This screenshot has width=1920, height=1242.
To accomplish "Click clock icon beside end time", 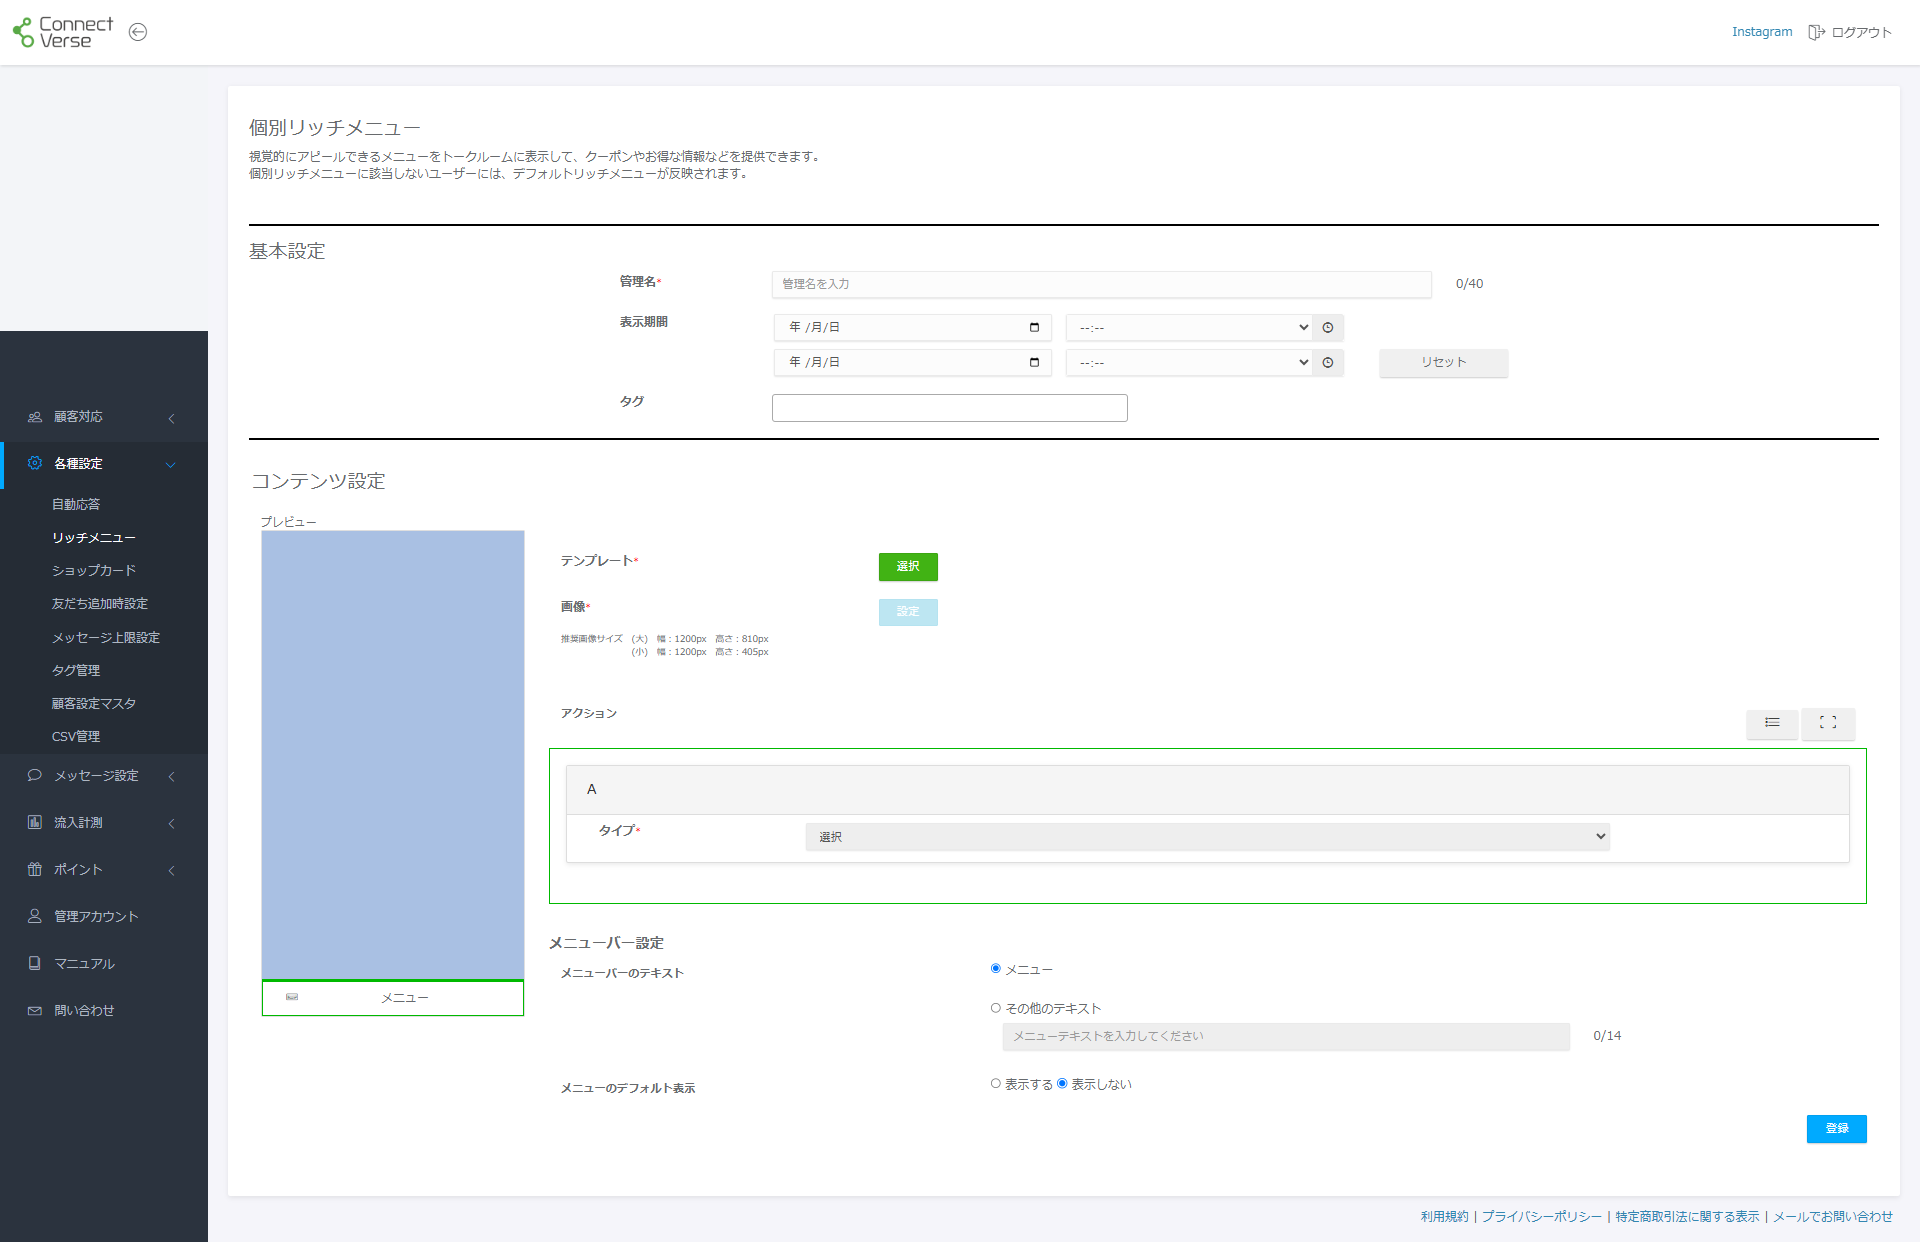I will pyautogui.click(x=1328, y=362).
